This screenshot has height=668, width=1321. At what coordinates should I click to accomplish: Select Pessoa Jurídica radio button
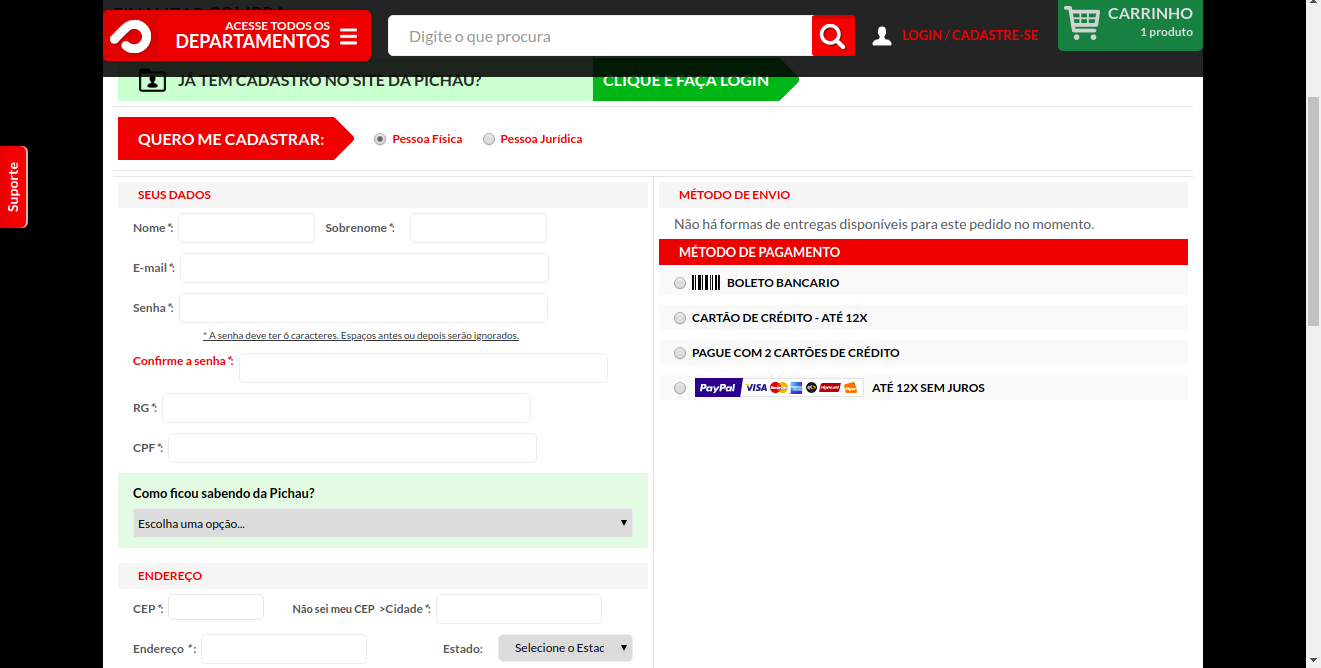[489, 139]
